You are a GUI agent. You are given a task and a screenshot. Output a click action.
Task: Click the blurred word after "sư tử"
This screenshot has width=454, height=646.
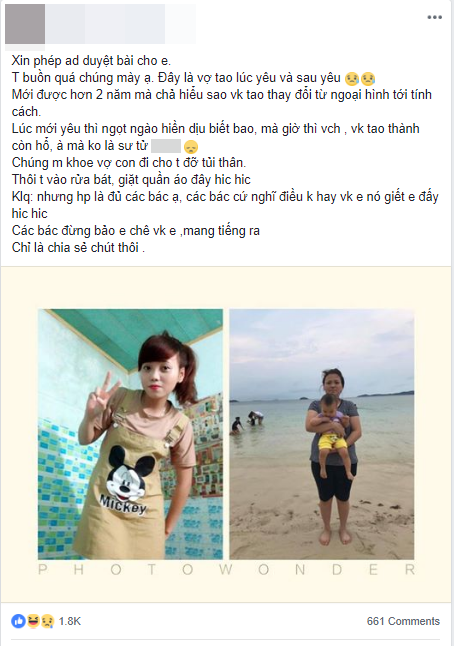pos(166,146)
